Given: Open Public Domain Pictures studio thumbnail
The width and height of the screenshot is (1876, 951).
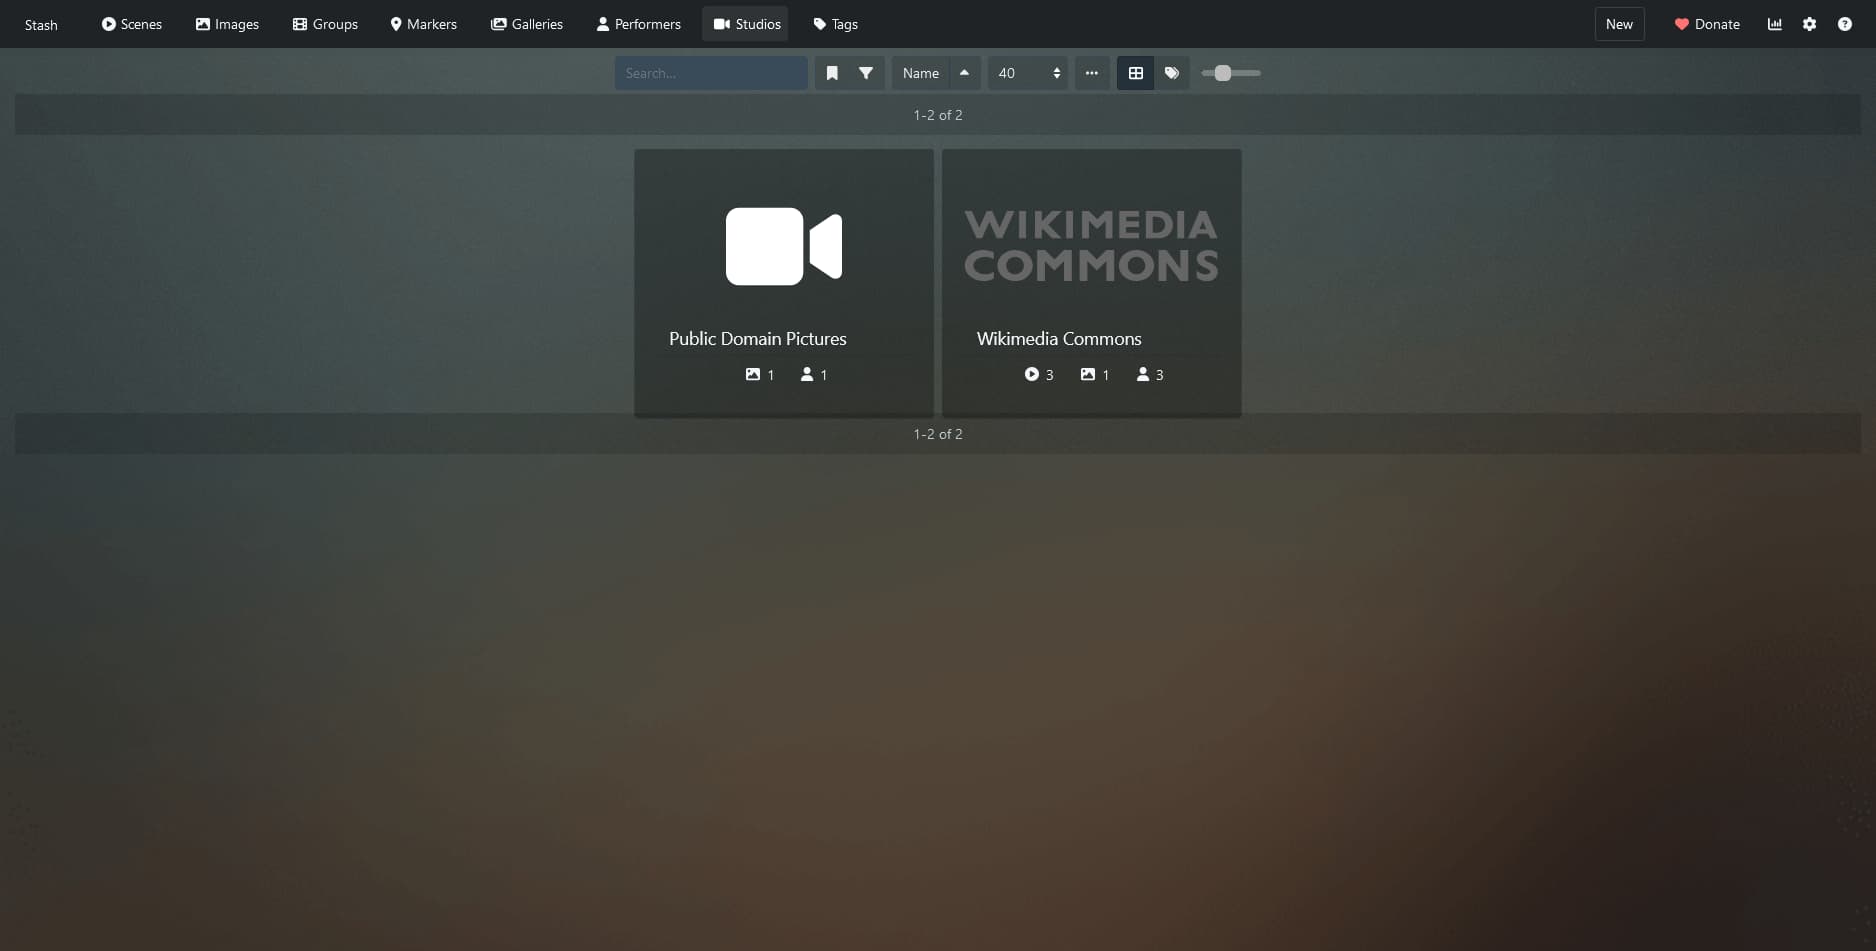Looking at the screenshot, I should point(784,246).
